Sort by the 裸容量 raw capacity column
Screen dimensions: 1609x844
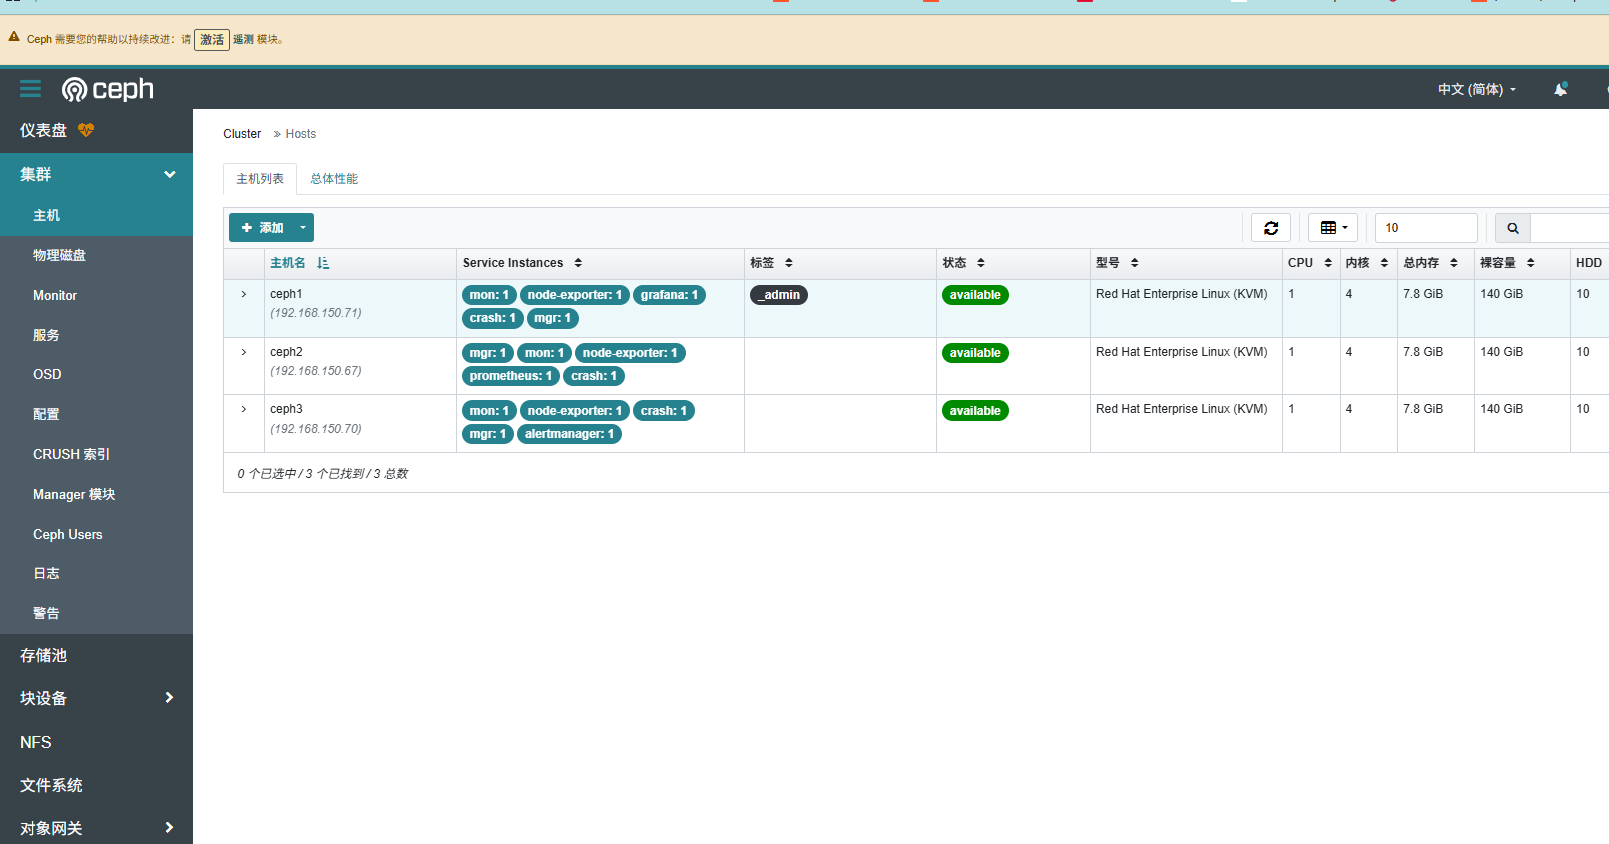pos(1531,263)
